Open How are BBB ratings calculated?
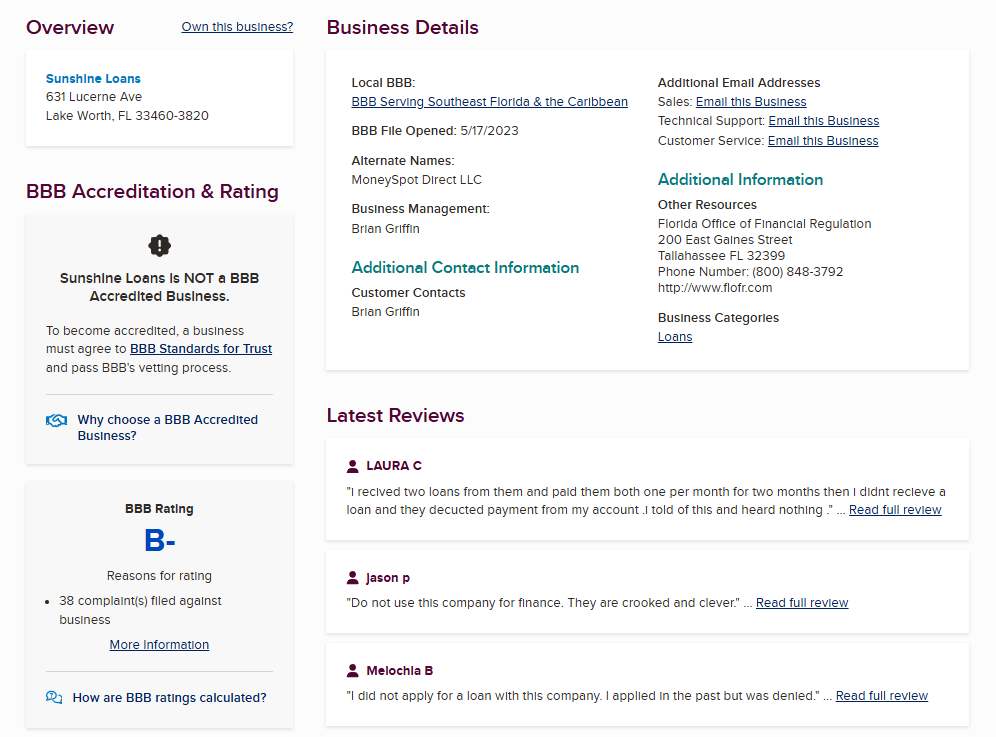 (x=170, y=698)
